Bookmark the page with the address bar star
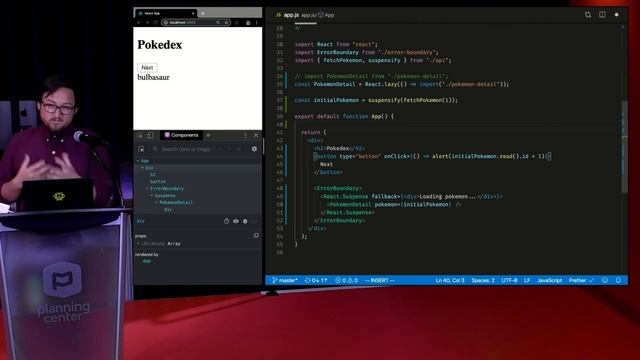This screenshot has height=360, width=640. click(x=226, y=22)
